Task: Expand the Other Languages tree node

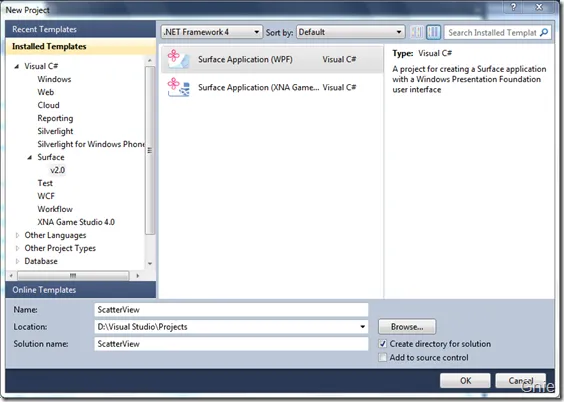Action: [x=17, y=235]
